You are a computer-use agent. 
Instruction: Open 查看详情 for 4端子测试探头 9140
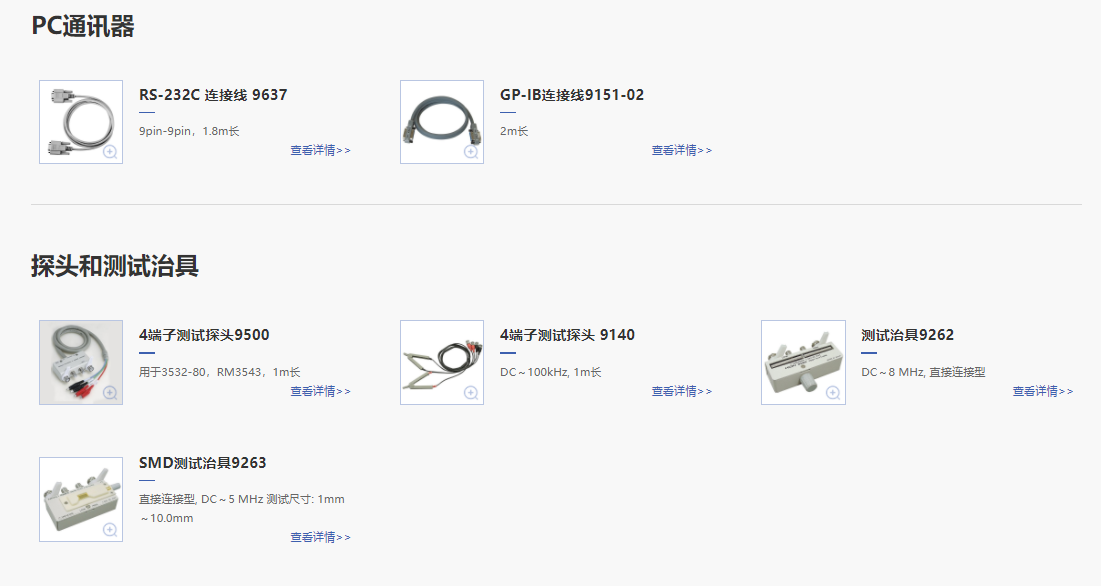pyautogui.click(x=681, y=391)
